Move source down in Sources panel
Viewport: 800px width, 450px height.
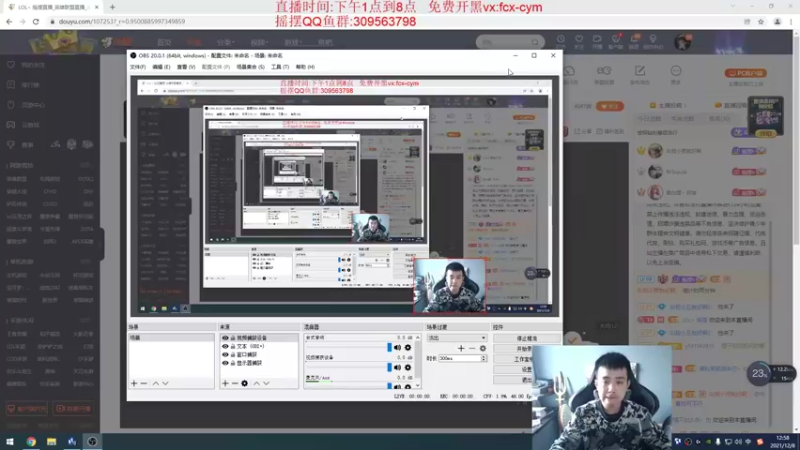click(266, 383)
